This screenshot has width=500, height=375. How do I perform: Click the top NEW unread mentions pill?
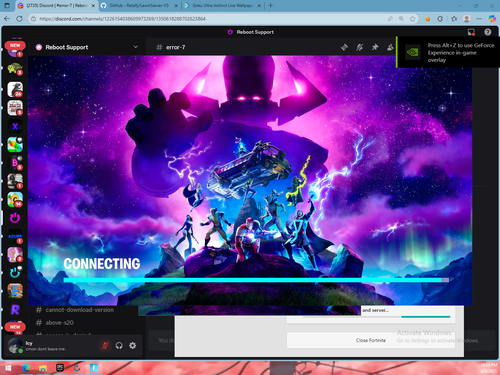click(15, 45)
